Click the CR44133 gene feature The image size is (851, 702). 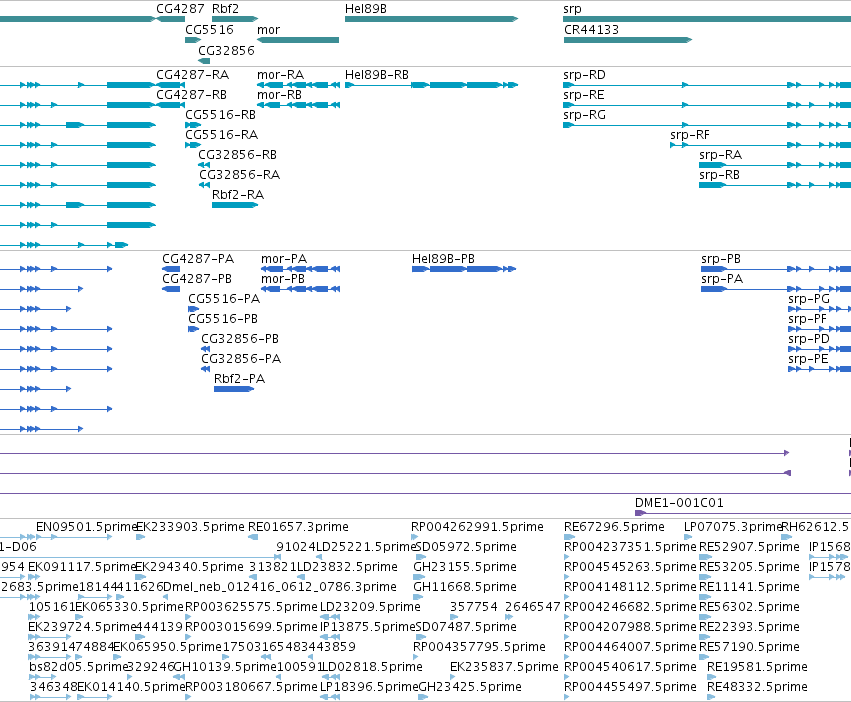click(x=628, y=40)
